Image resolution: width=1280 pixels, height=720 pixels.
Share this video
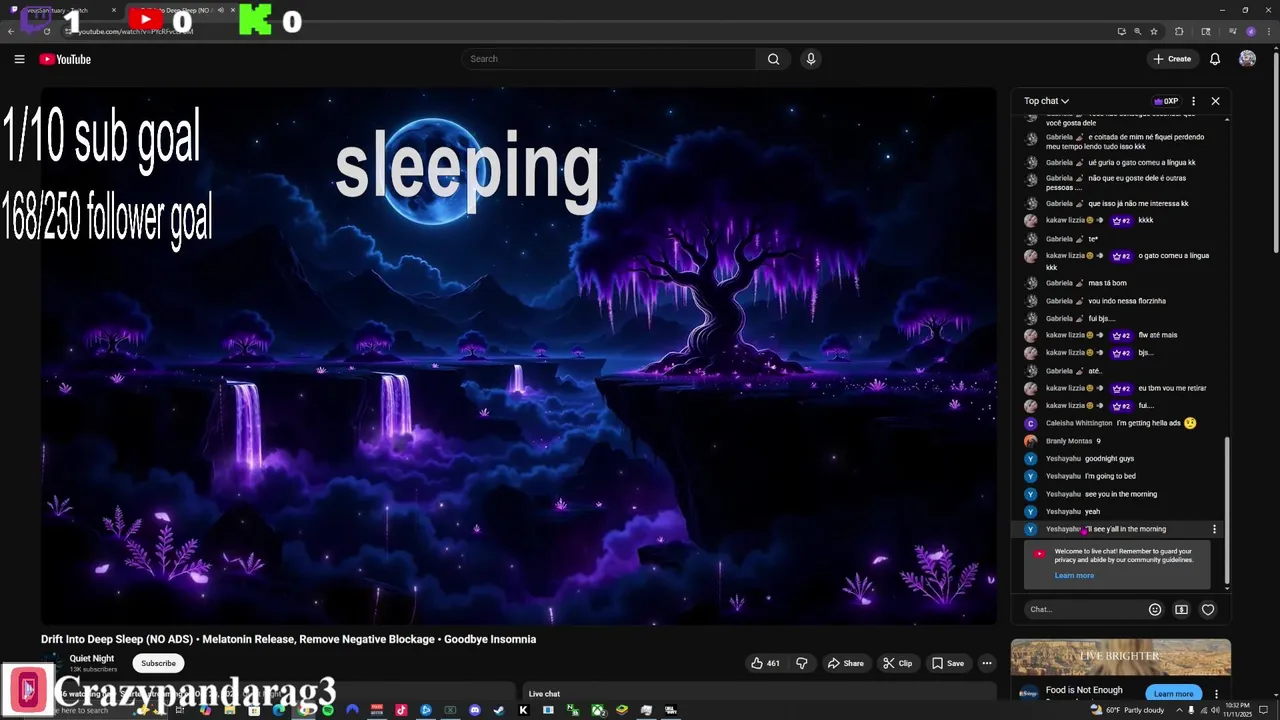pyautogui.click(x=845, y=663)
